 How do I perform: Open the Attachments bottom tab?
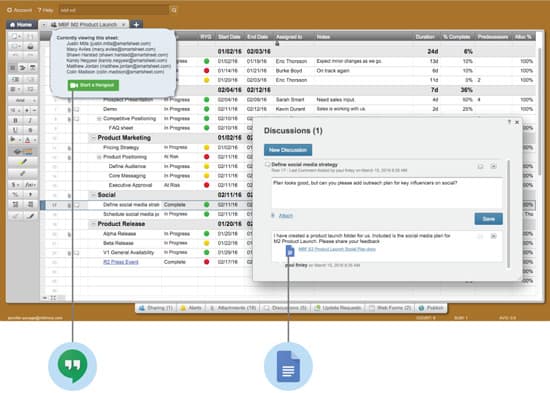tap(233, 308)
